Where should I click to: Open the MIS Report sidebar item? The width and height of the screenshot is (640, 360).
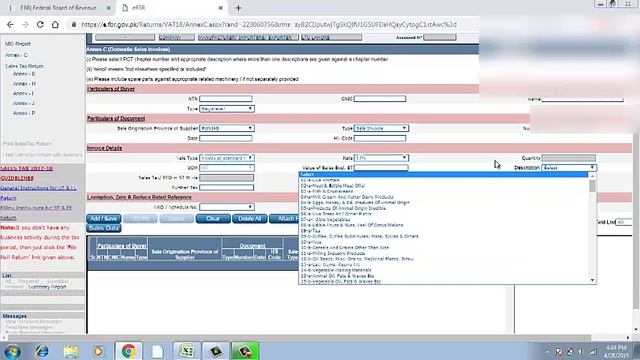[18, 44]
